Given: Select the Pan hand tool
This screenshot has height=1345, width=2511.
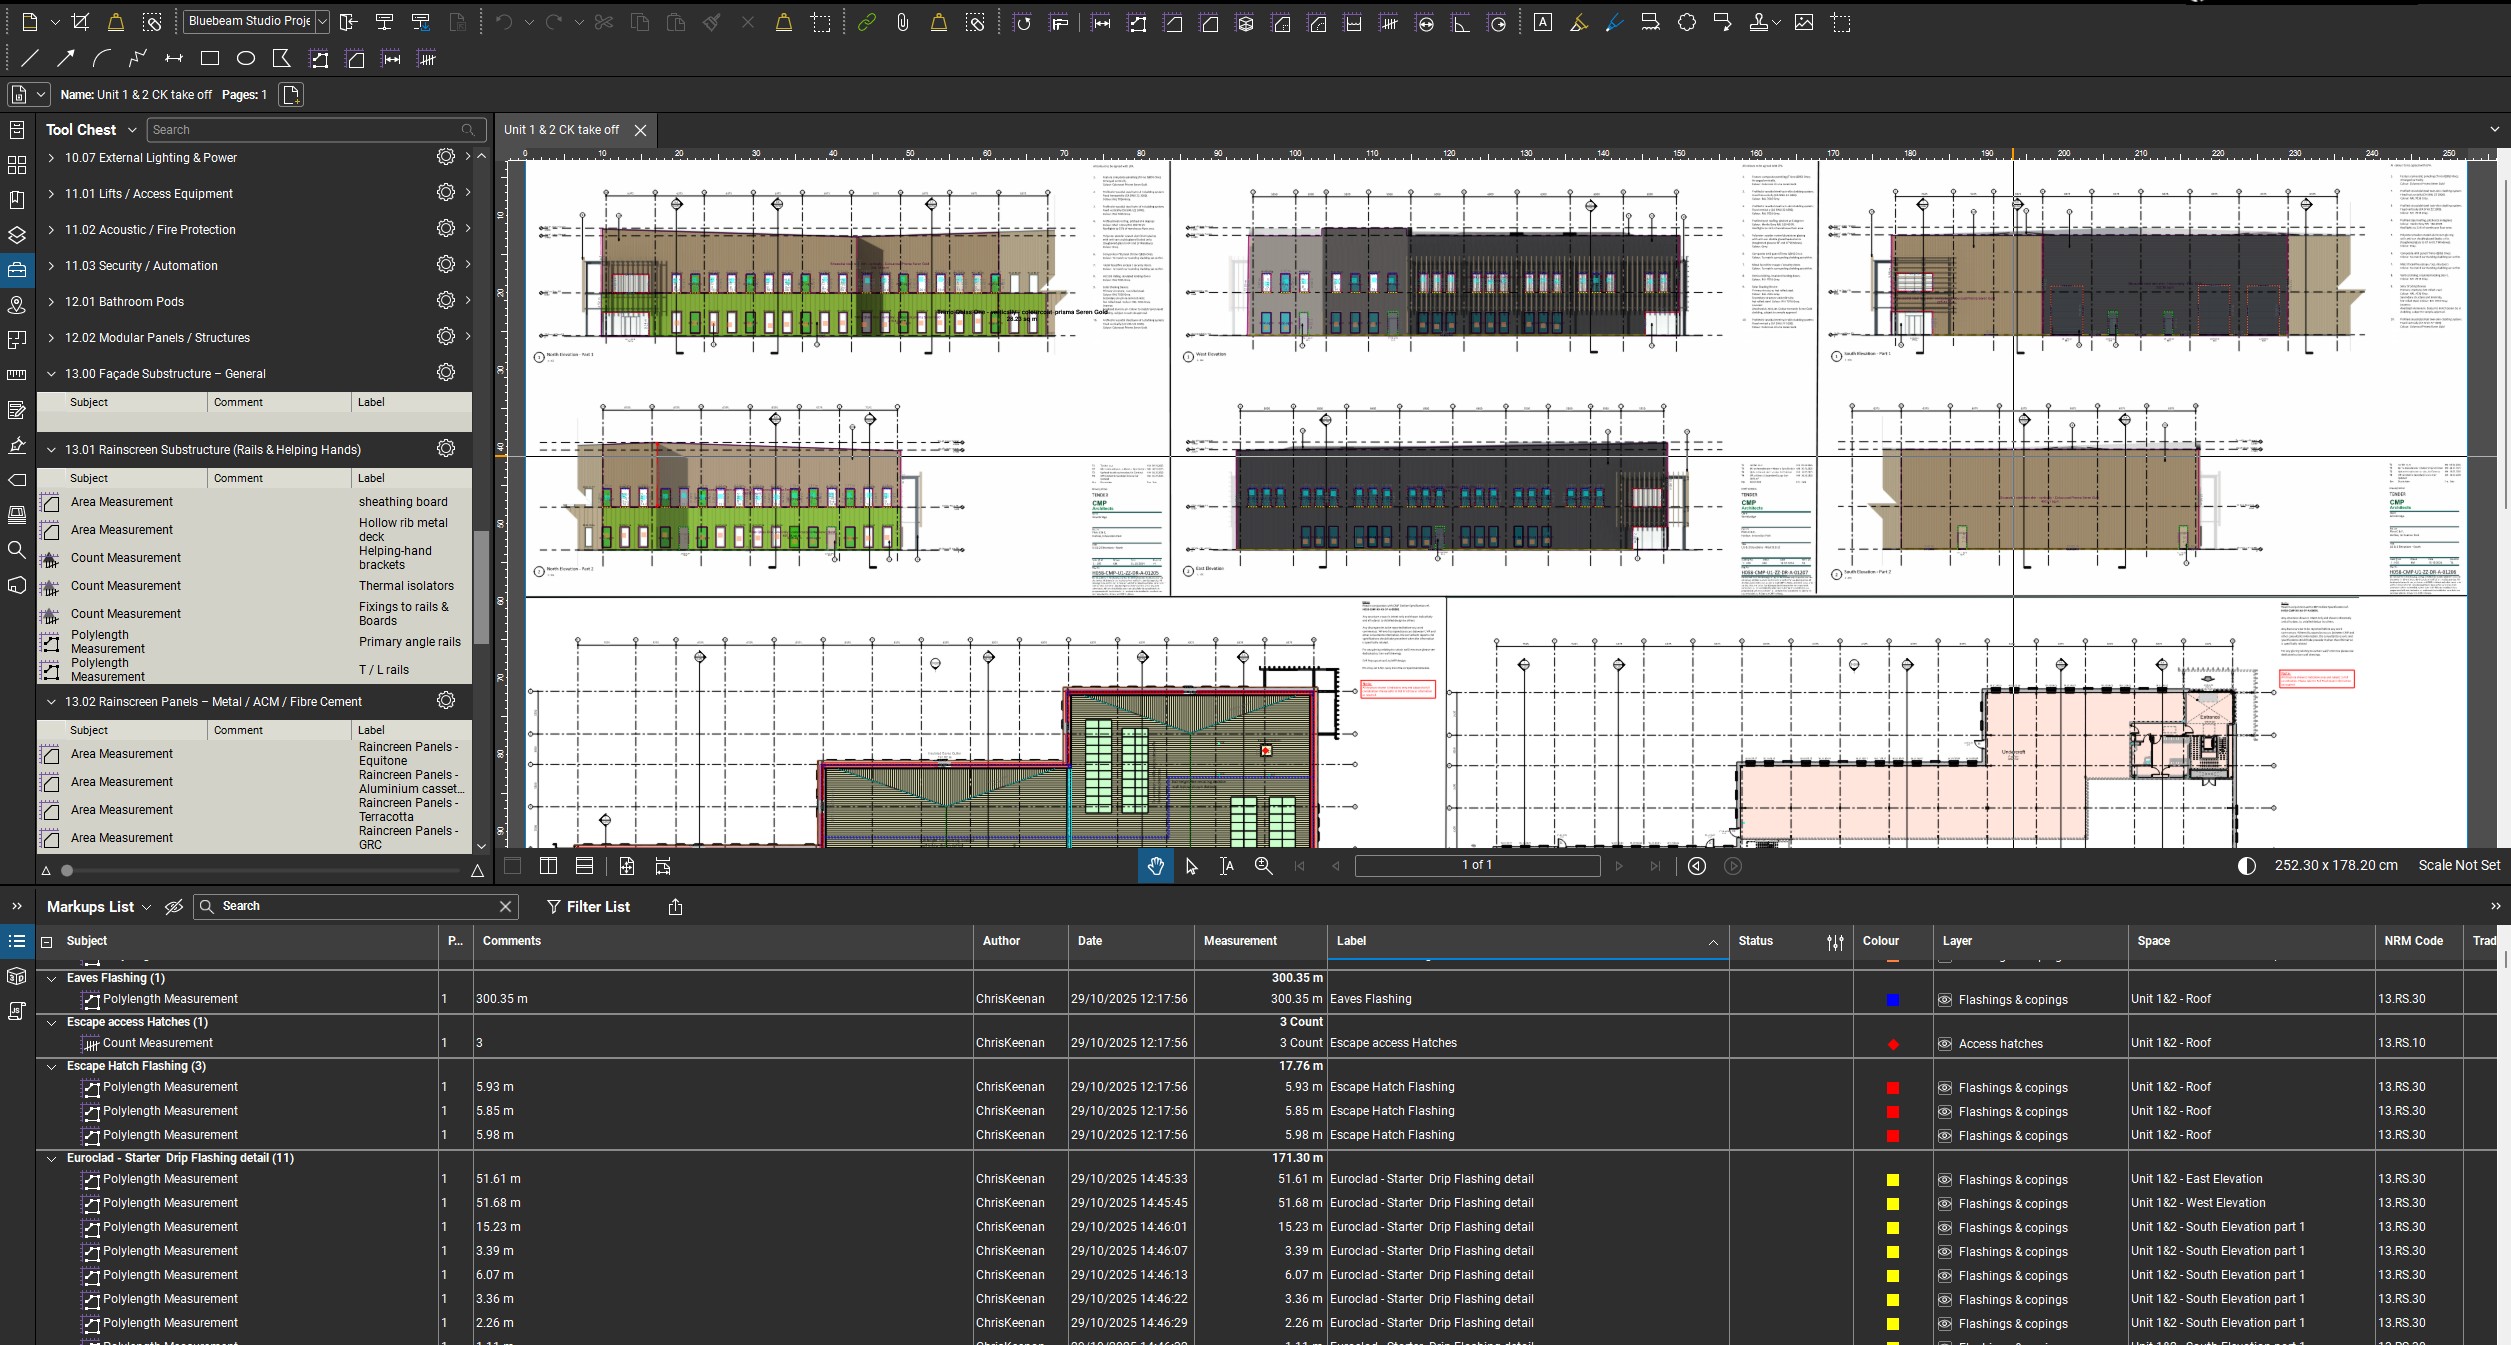Looking at the screenshot, I should pos(1155,866).
